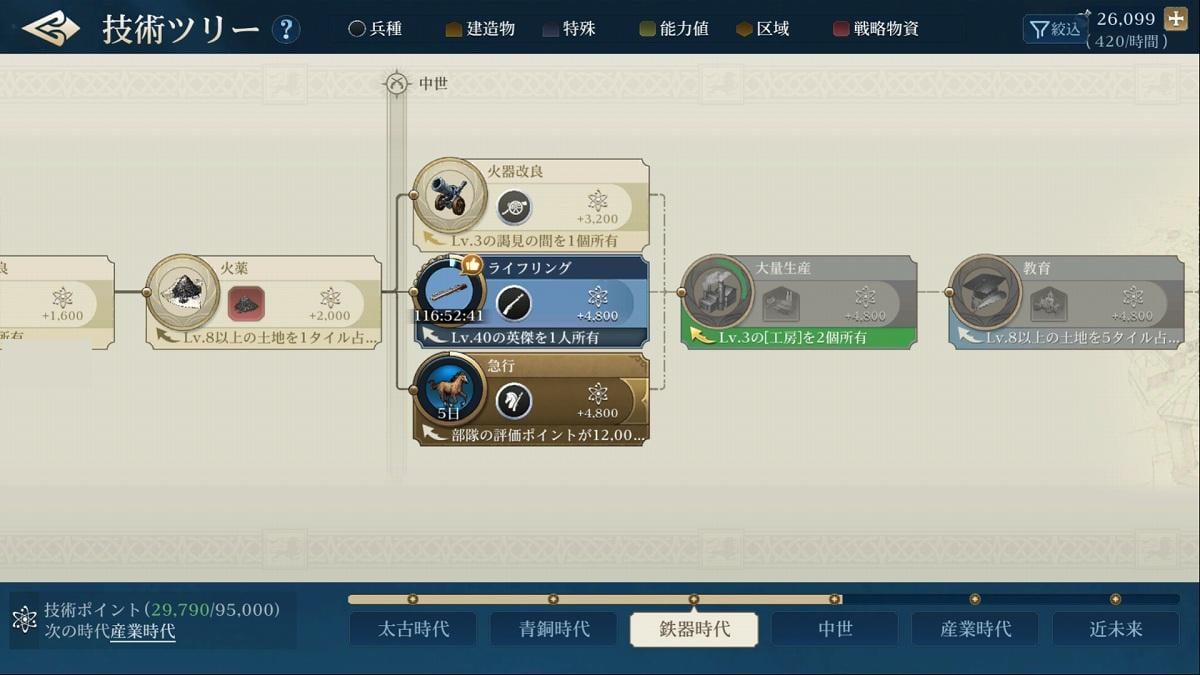Select the cannon icon of 火器改良

(449, 195)
